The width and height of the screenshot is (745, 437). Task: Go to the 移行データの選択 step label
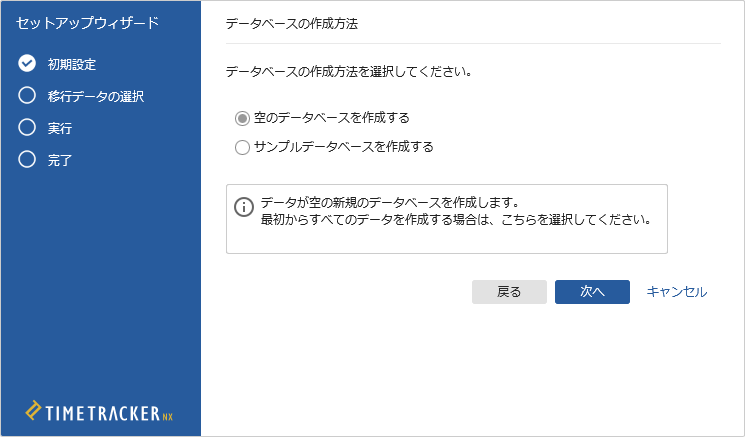coord(96,96)
